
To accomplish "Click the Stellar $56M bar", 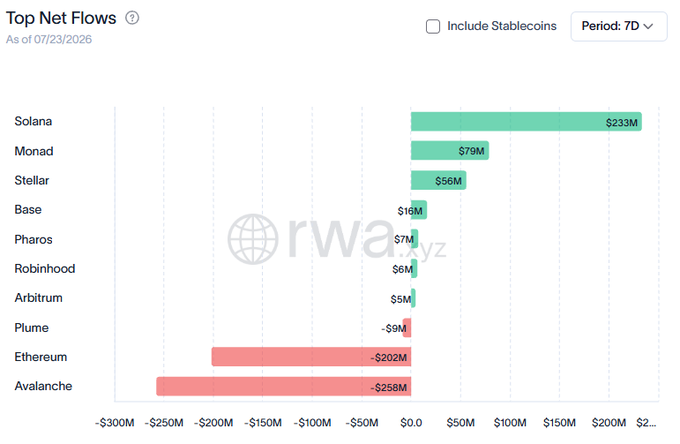I will pyautogui.click(x=438, y=180).
